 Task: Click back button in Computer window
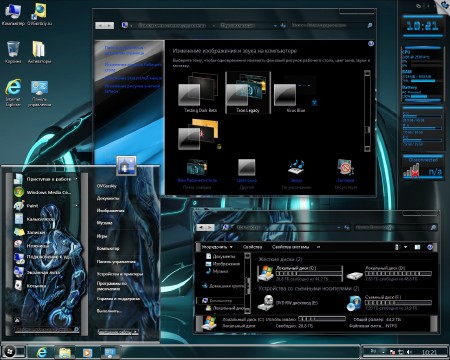pos(201,227)
